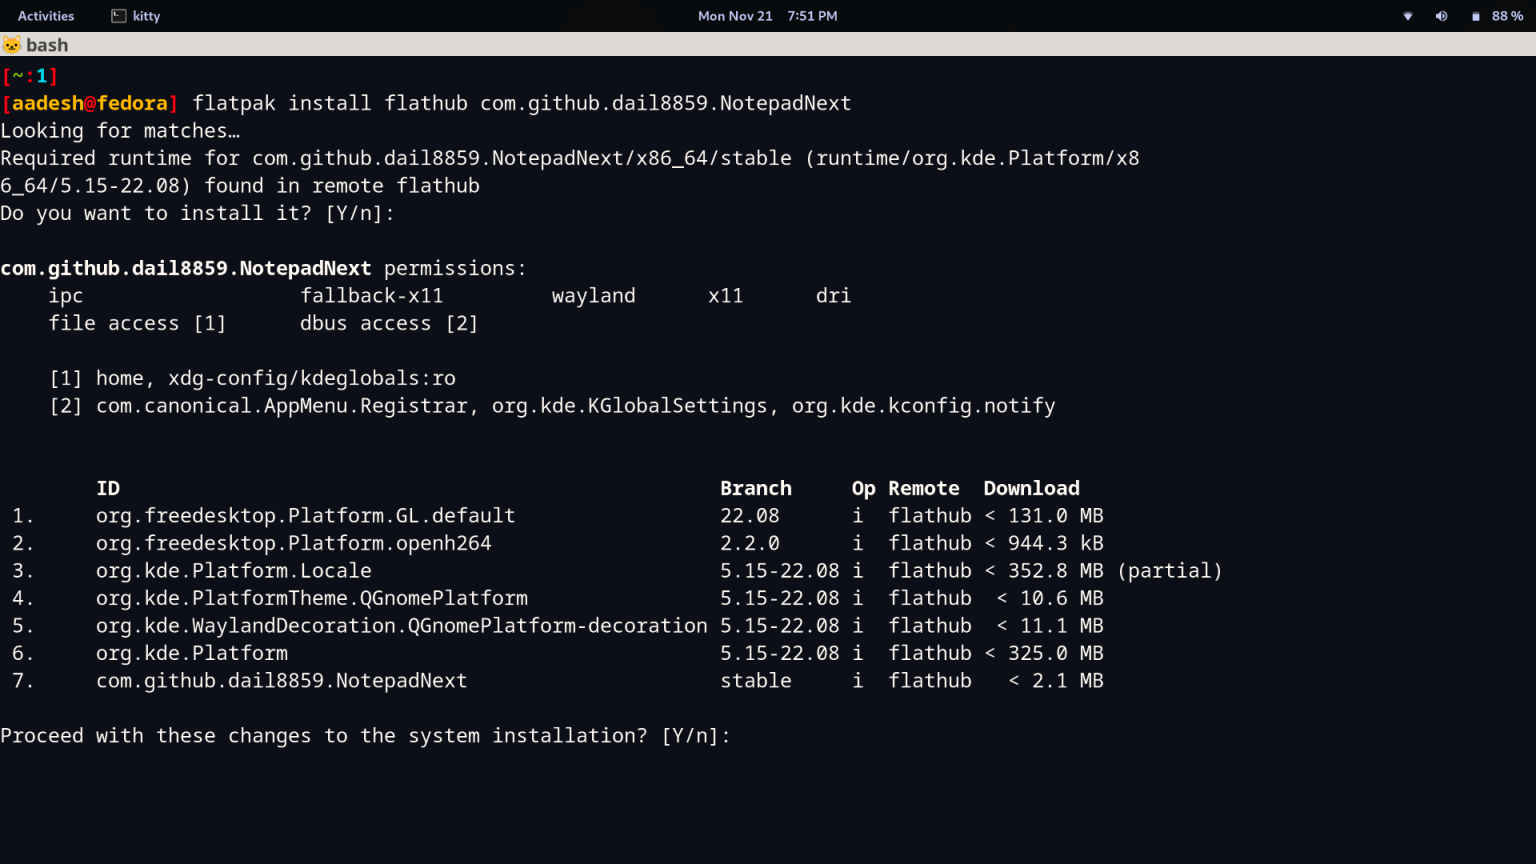
Task: Click the speaker icon in the system tray
Action: coord(1441,15)
